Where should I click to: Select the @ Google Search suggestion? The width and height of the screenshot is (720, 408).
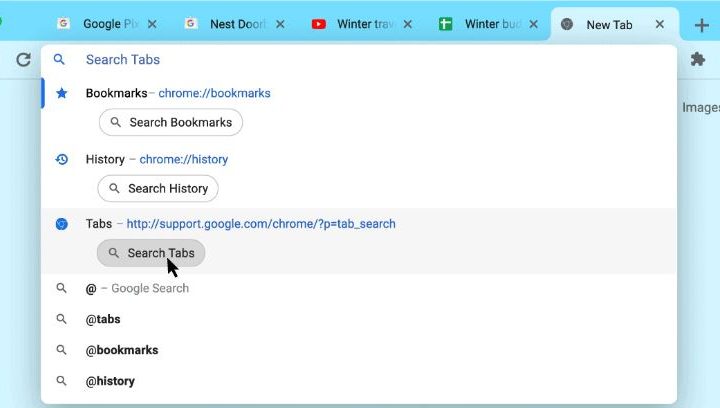[359, 288]
